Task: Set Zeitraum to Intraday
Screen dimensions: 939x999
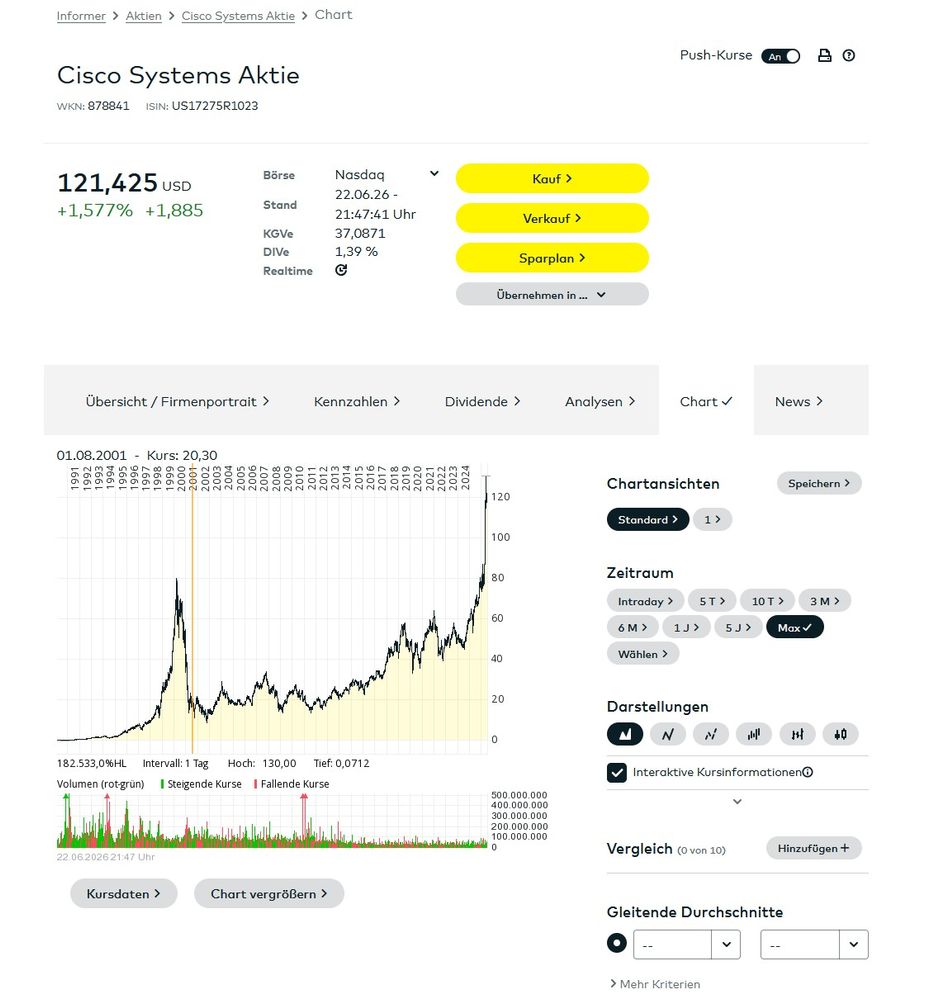Action: tap(645, 601)
